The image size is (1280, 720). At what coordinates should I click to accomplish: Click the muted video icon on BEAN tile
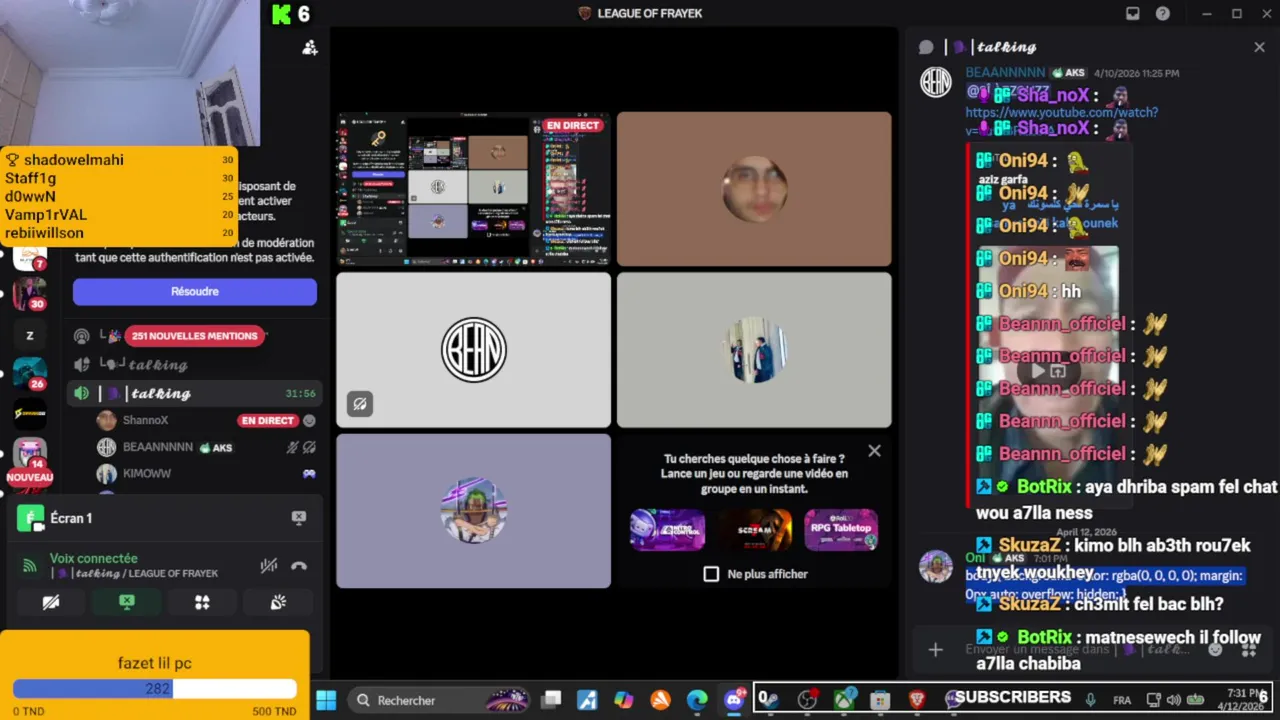[x=360, y=404]
